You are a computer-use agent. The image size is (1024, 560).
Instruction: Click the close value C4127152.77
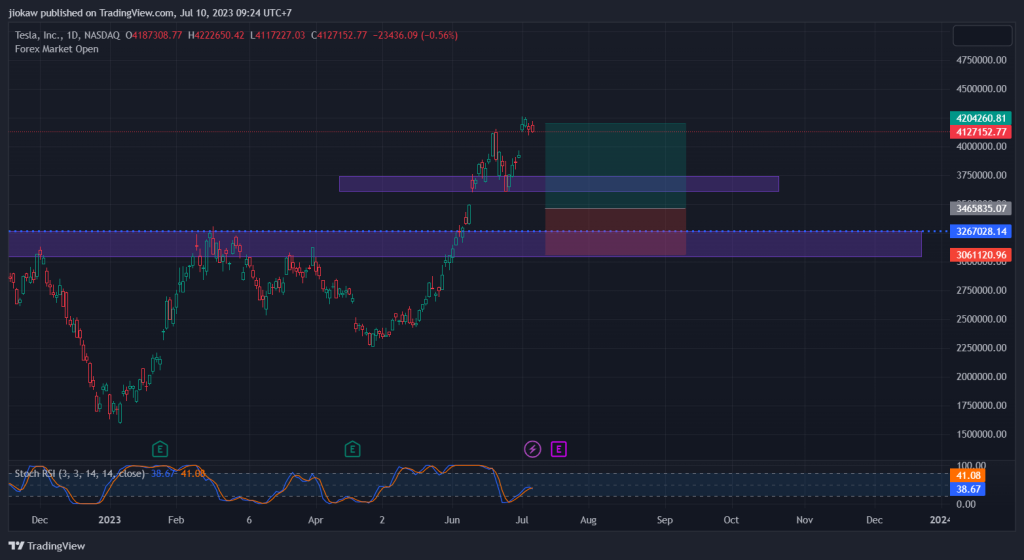pyautogui.click(x=339, y=35)
